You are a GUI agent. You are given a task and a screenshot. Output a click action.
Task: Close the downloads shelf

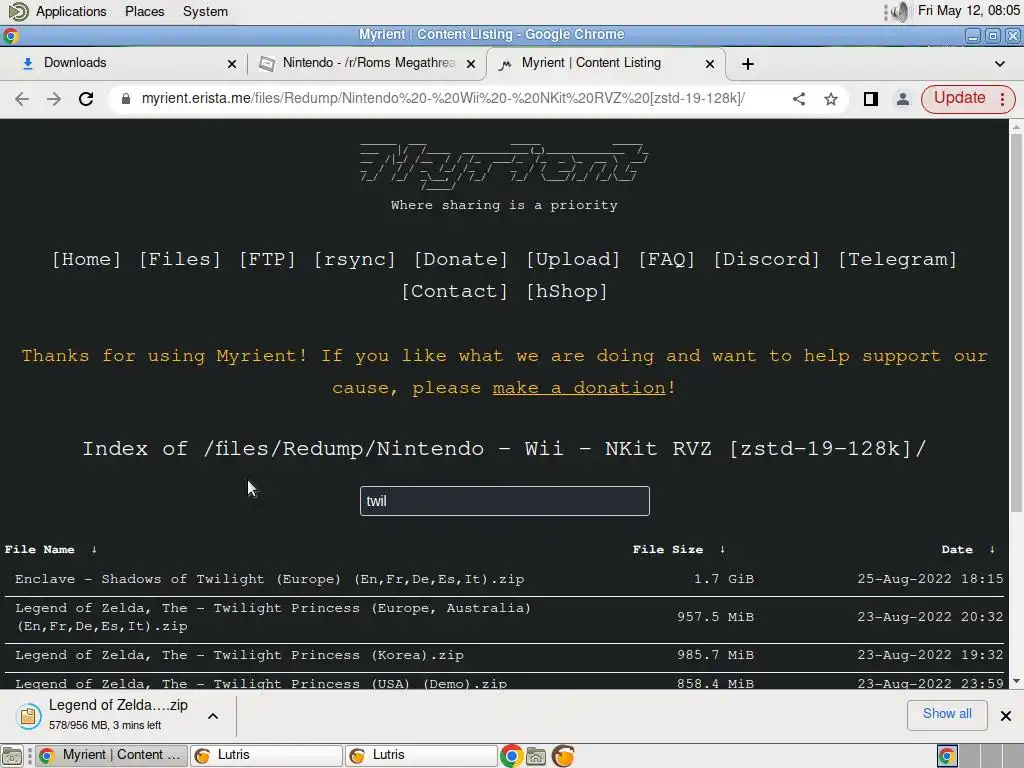coord(1006,716)
